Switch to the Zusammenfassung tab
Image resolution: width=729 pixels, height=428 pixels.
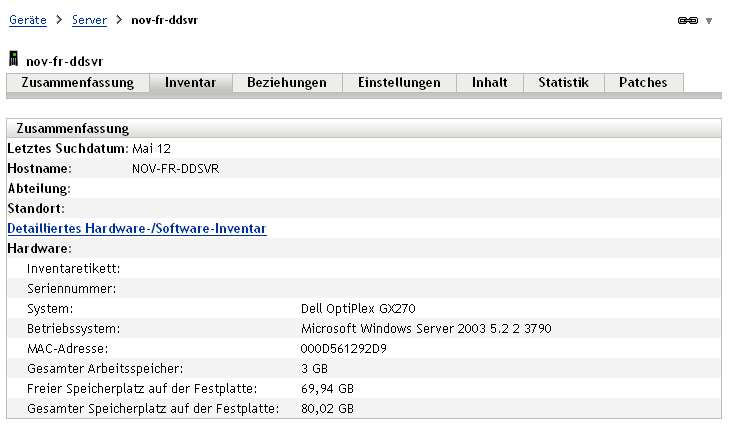[77, 83]
